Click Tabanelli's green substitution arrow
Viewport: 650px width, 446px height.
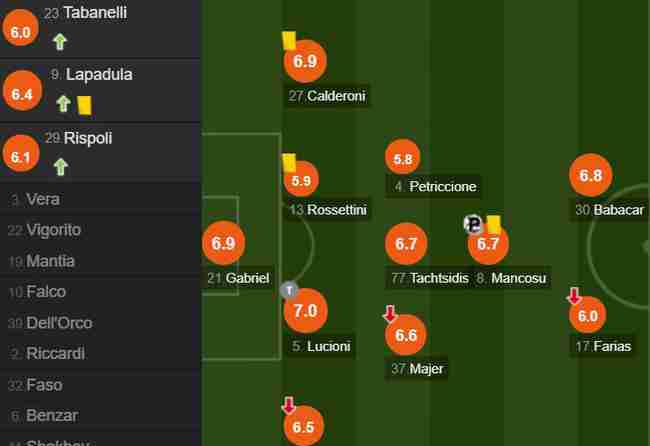60,42
